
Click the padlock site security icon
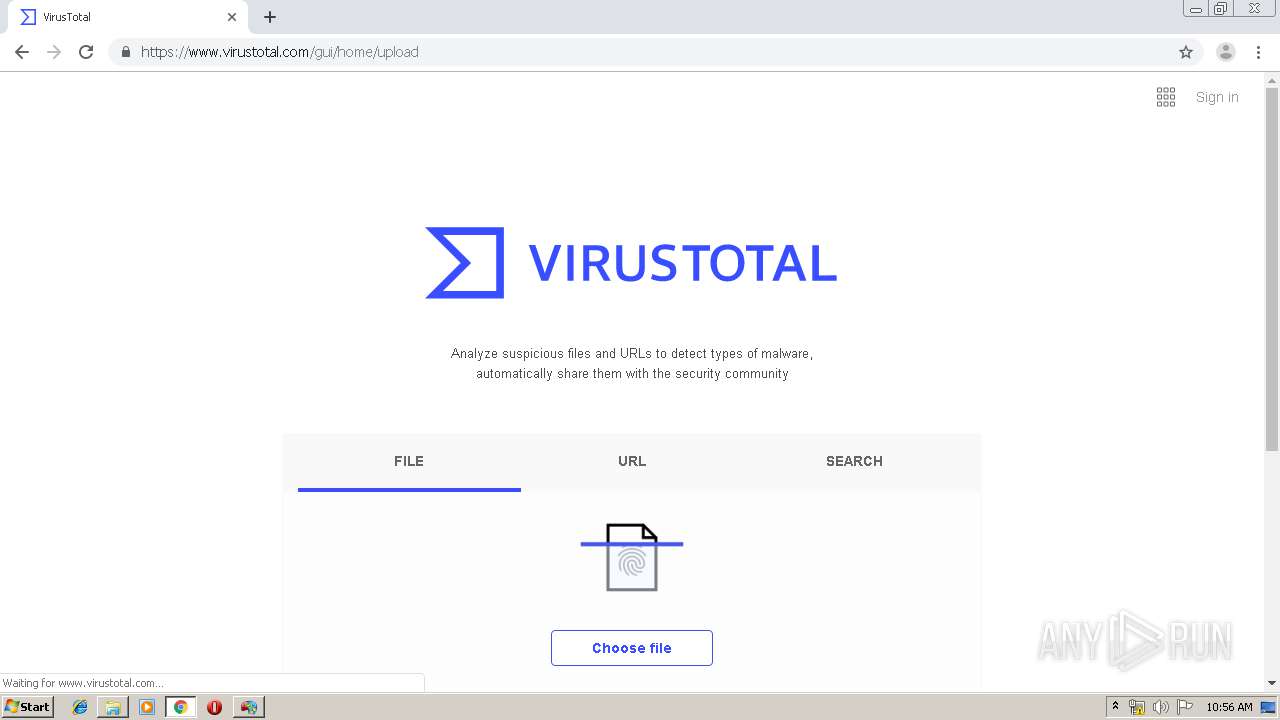coord(125,52)
